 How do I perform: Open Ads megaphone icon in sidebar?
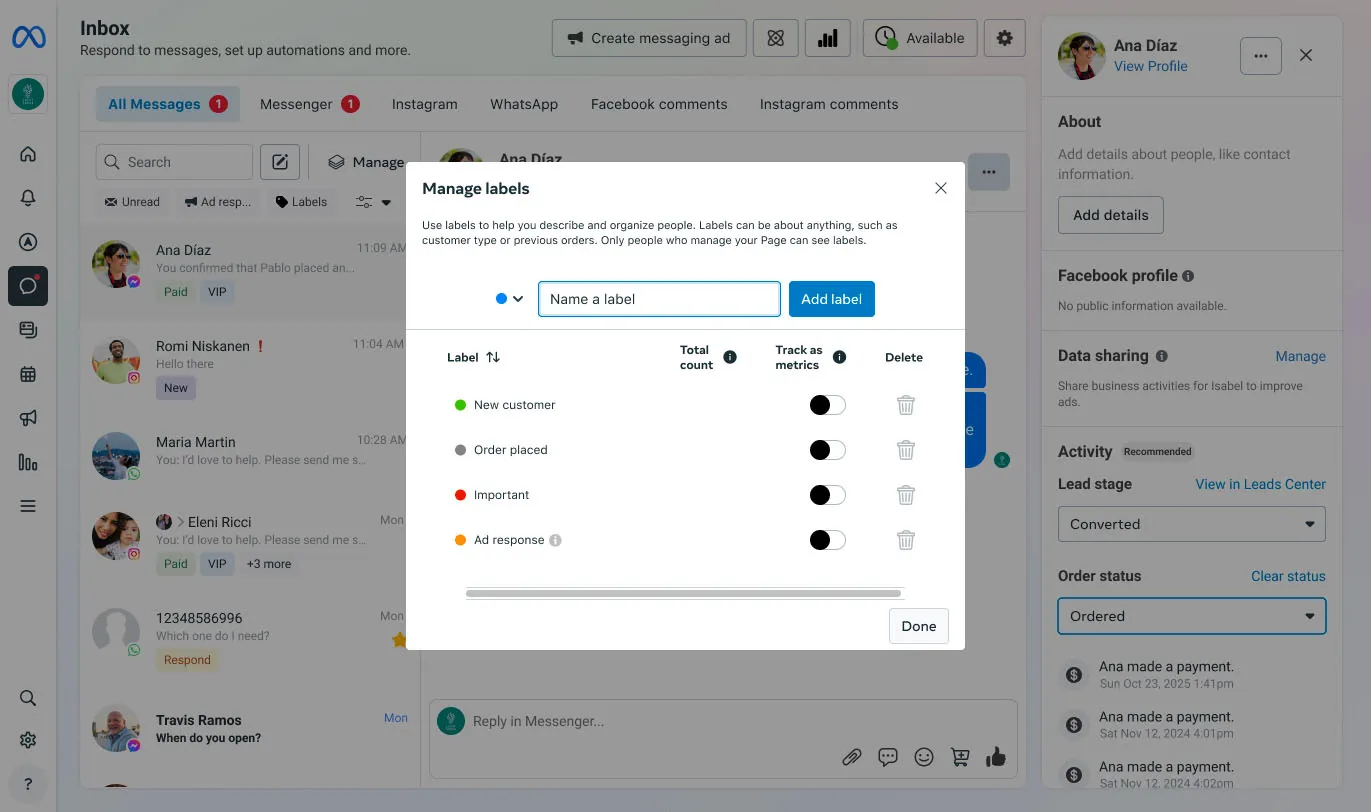coord(28,418)
